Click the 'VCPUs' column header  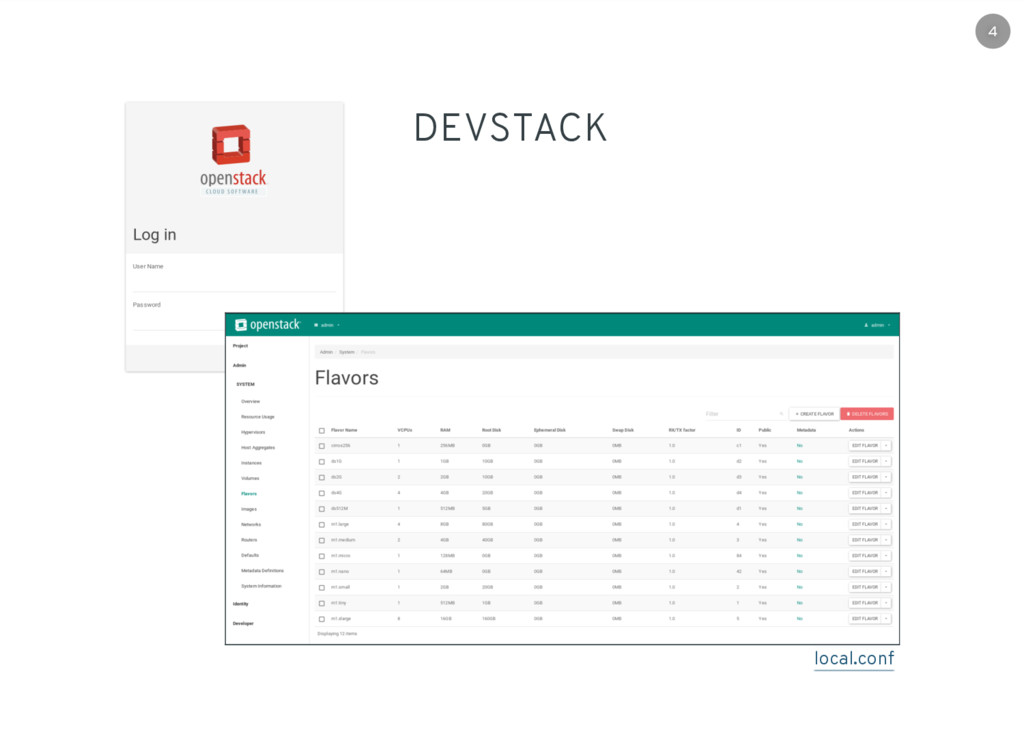tap(404, 430)
